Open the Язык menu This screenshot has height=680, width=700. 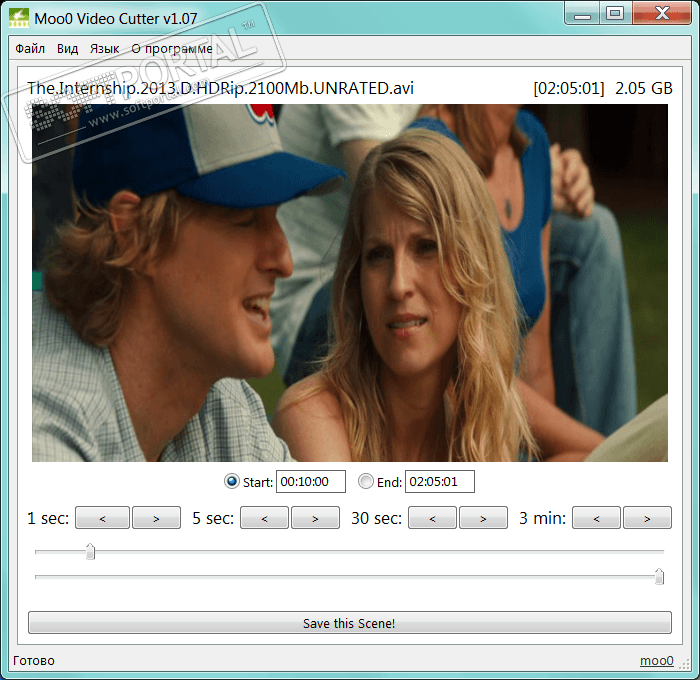coord(104,48)
